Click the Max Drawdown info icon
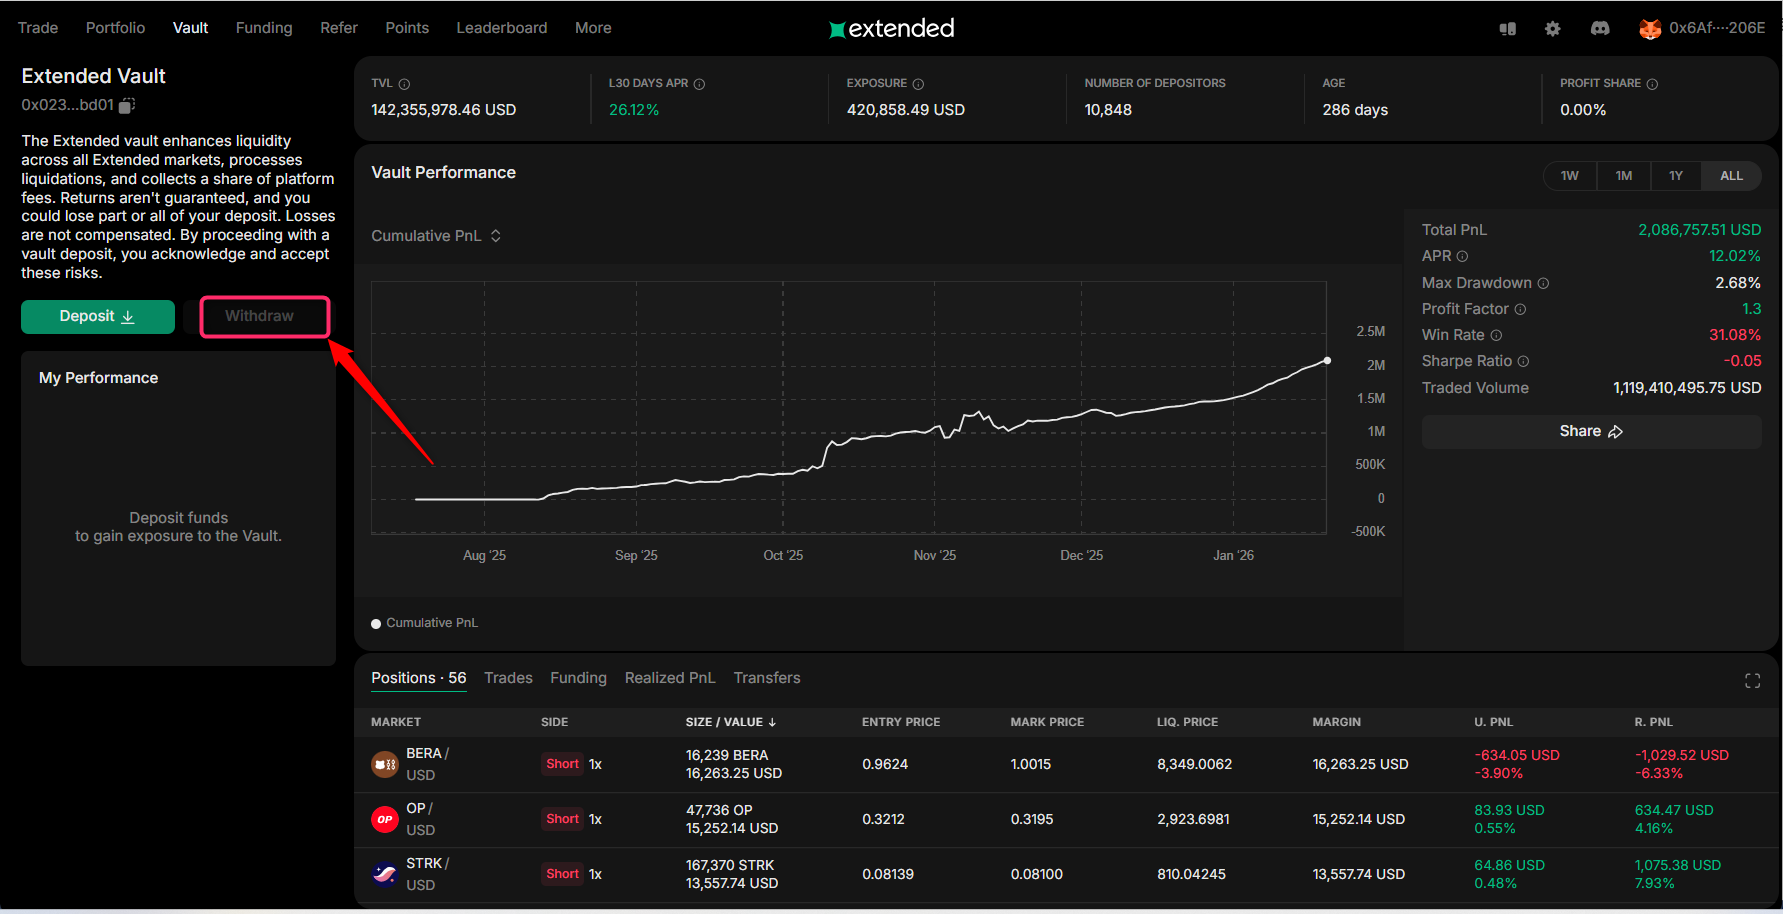The image size is (1783, 914). point(1543,283)
